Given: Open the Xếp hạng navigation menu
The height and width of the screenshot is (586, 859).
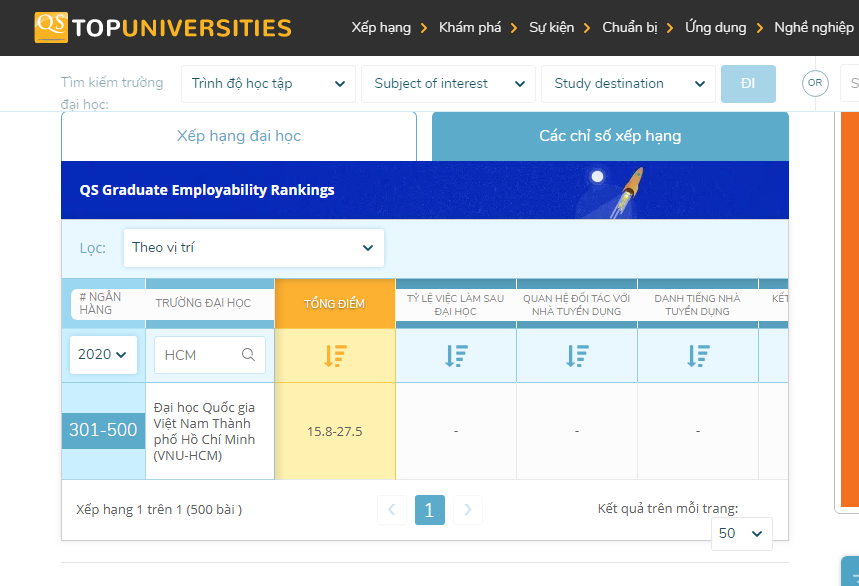Looking at the screenshot, I should click(381, 27).
